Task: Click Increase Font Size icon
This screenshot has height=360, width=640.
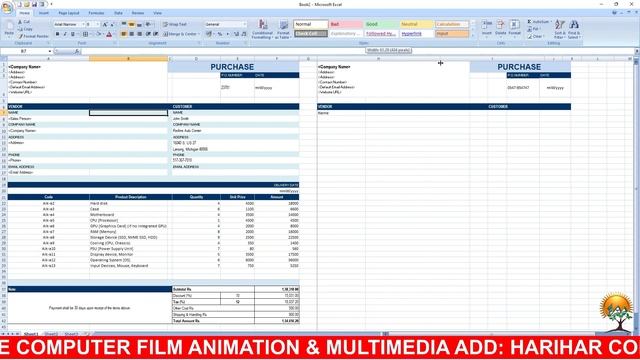Action: [105, 24]
